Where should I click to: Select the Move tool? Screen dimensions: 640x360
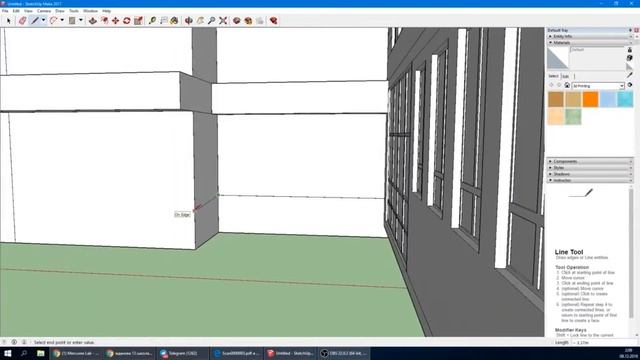[x=116, y=20]
